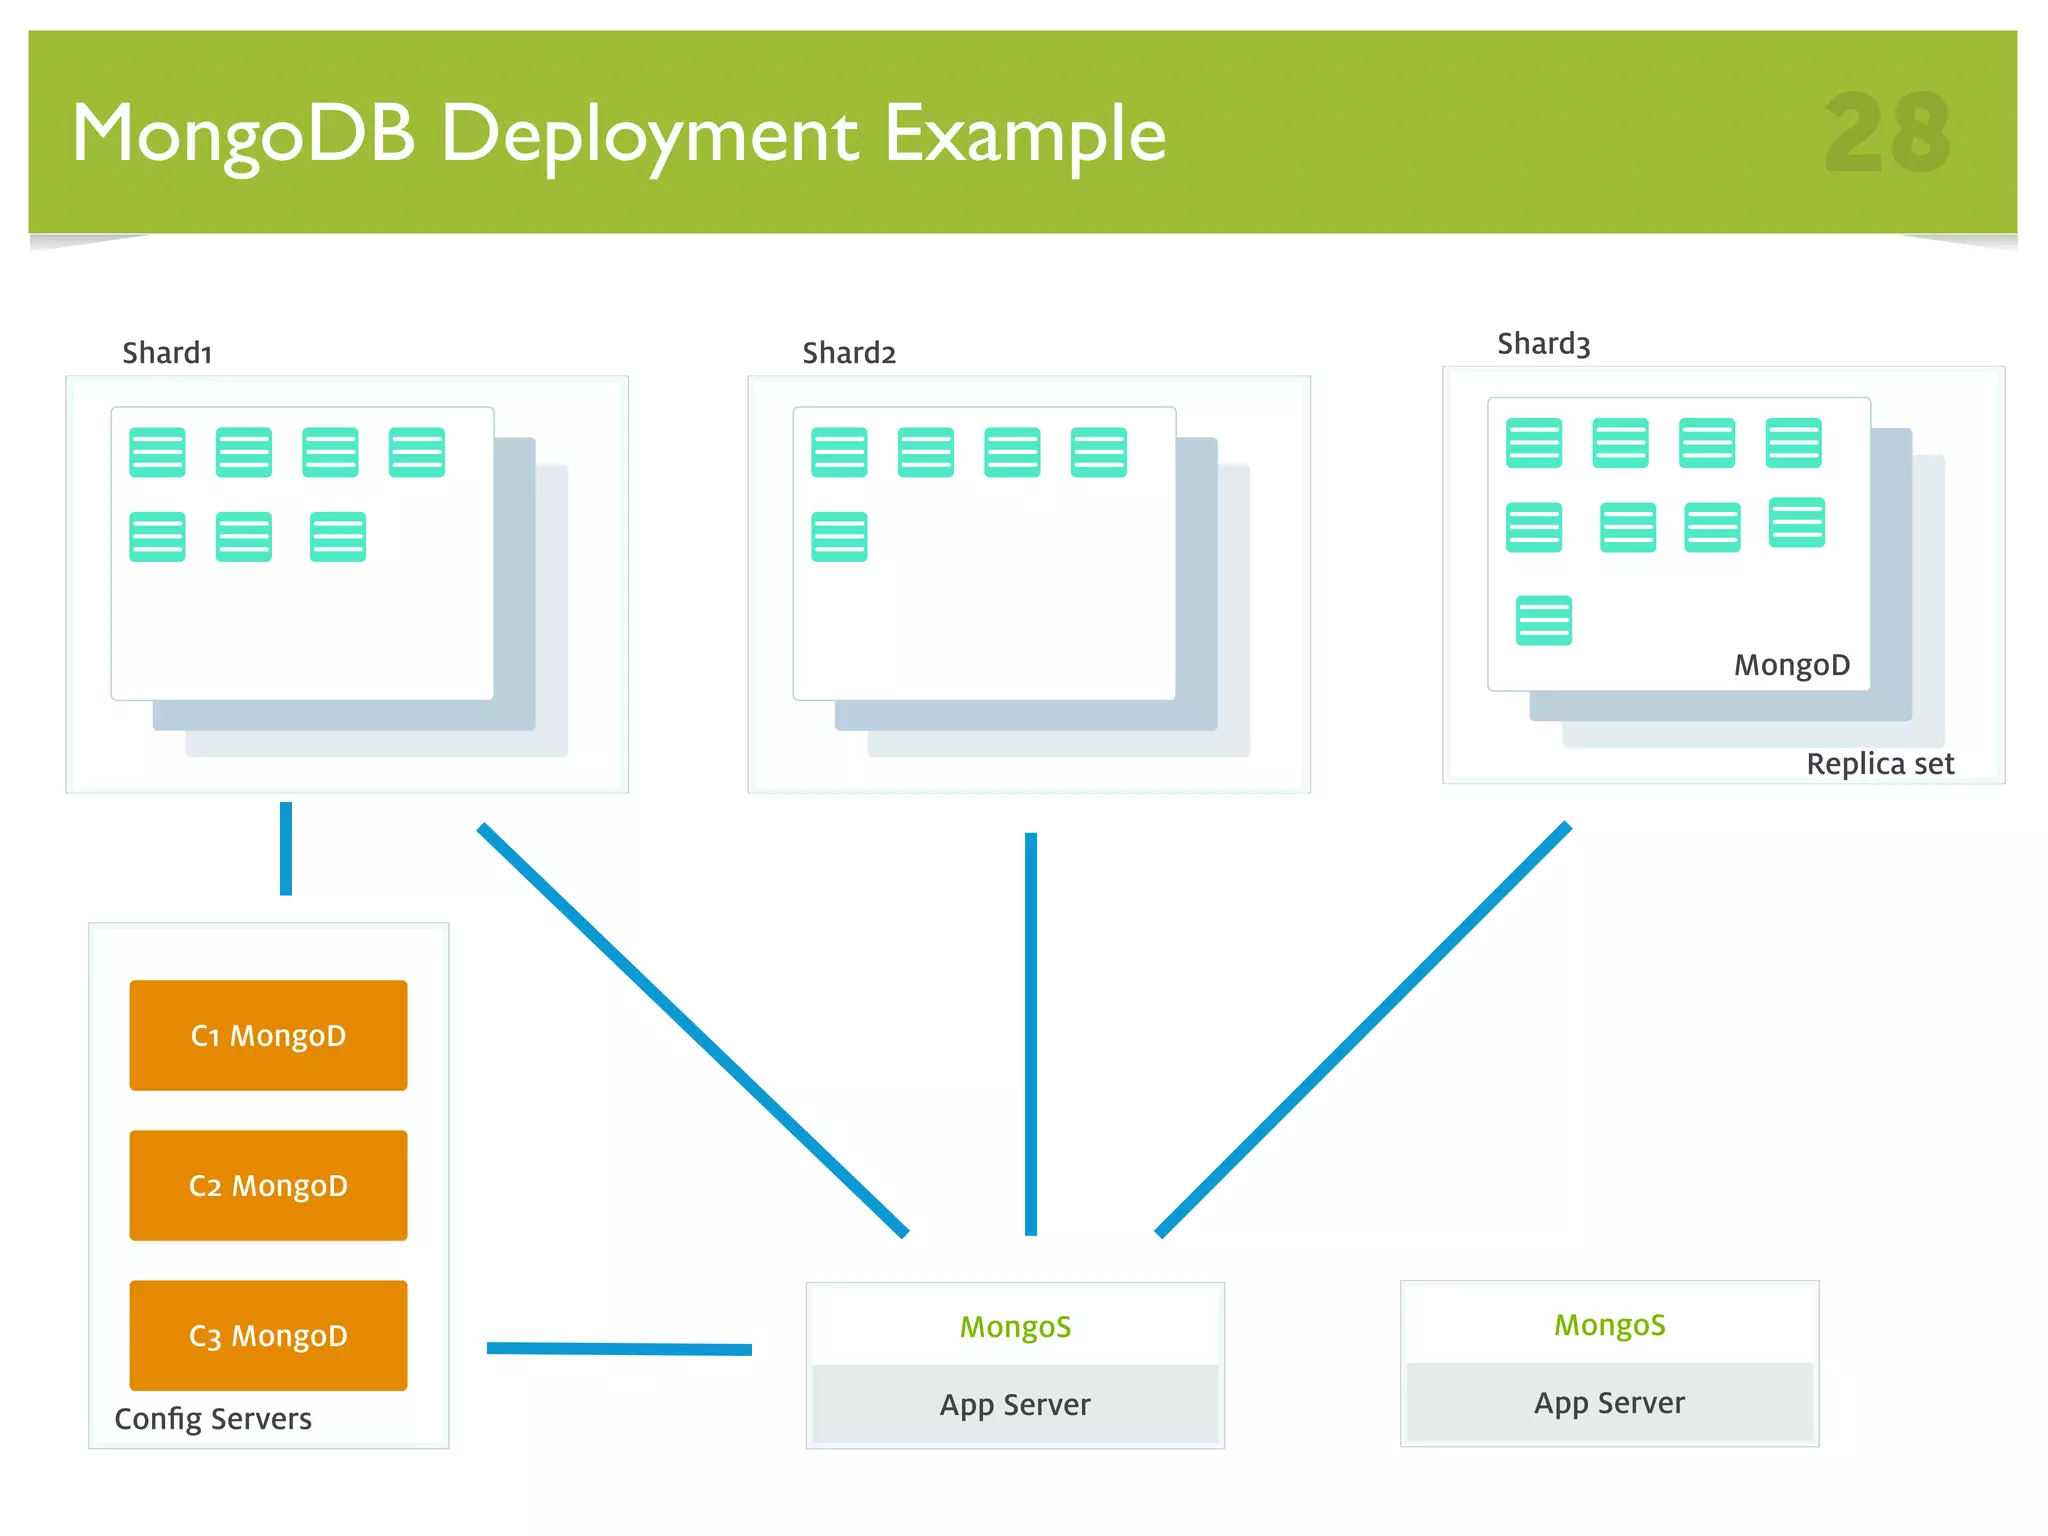Click the slide number 28
The height and width of the screenshot is (1536, 2048).
pos(1887,132)
